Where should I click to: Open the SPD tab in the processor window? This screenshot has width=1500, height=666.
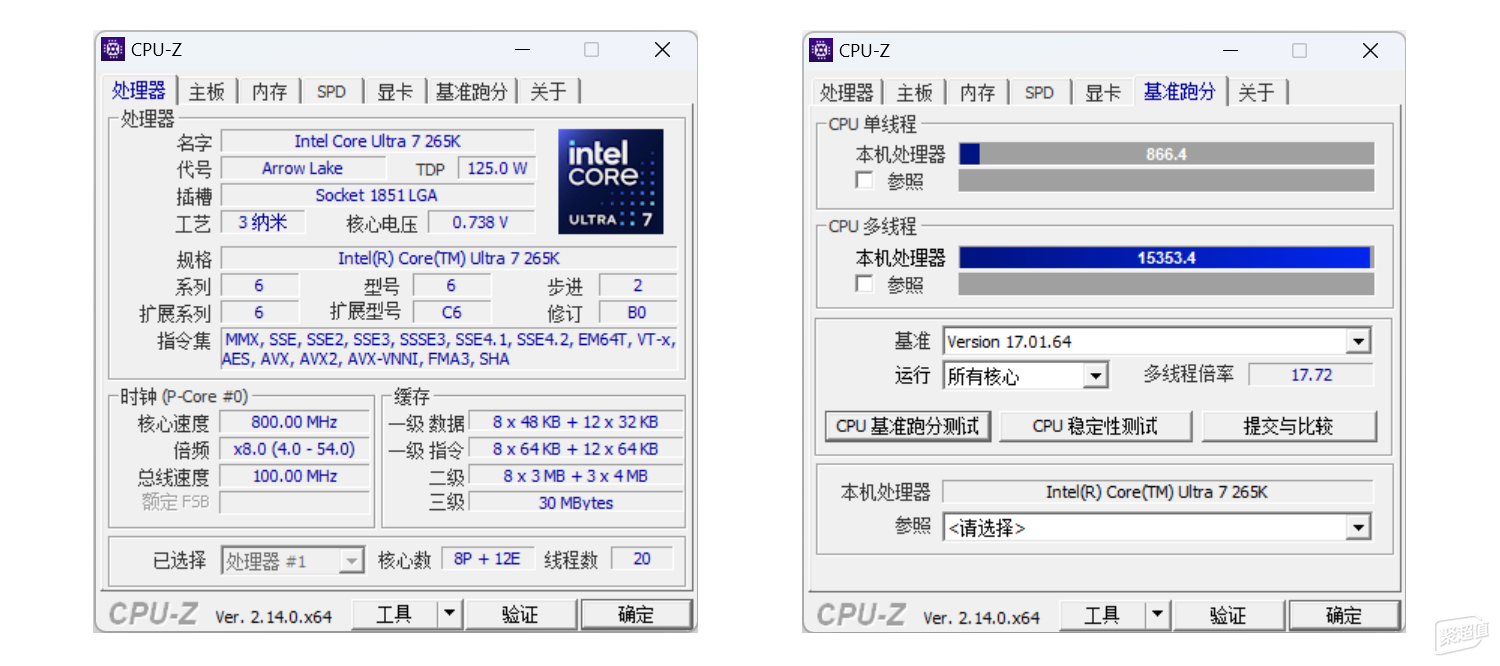point(331,92)
